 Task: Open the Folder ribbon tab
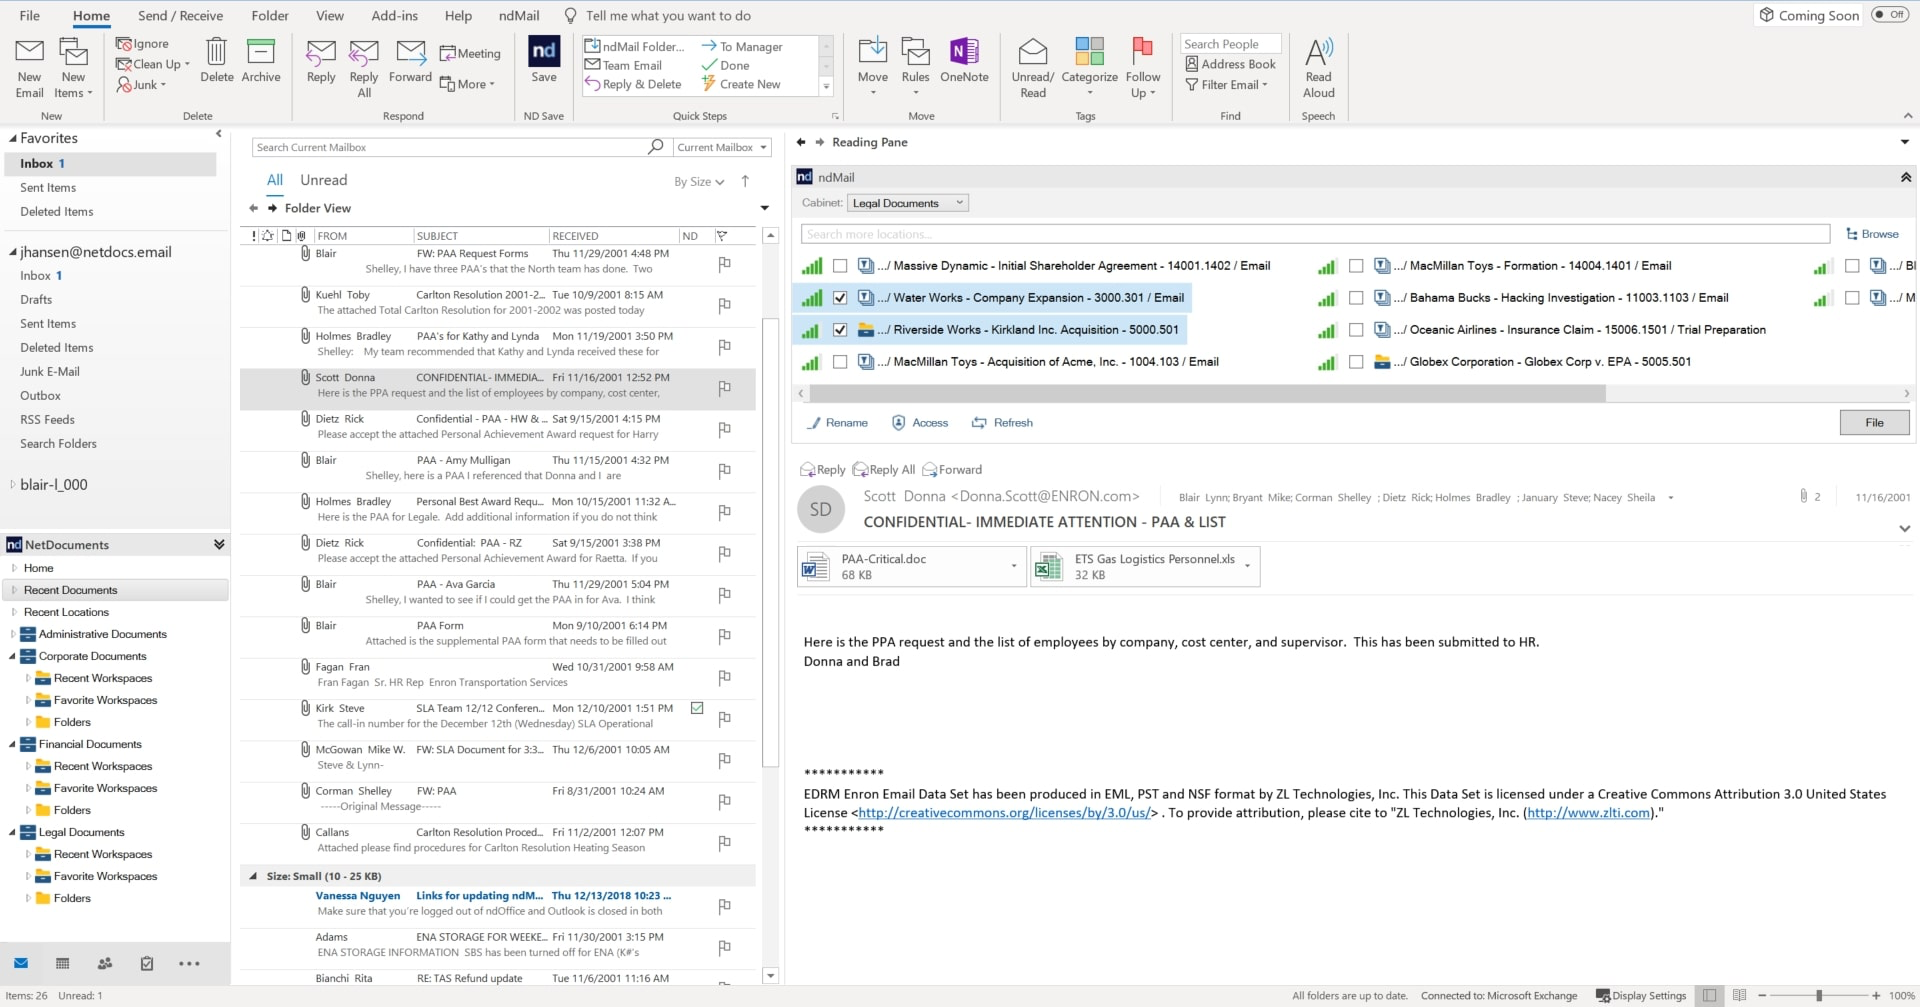click(x=270, y=15)
